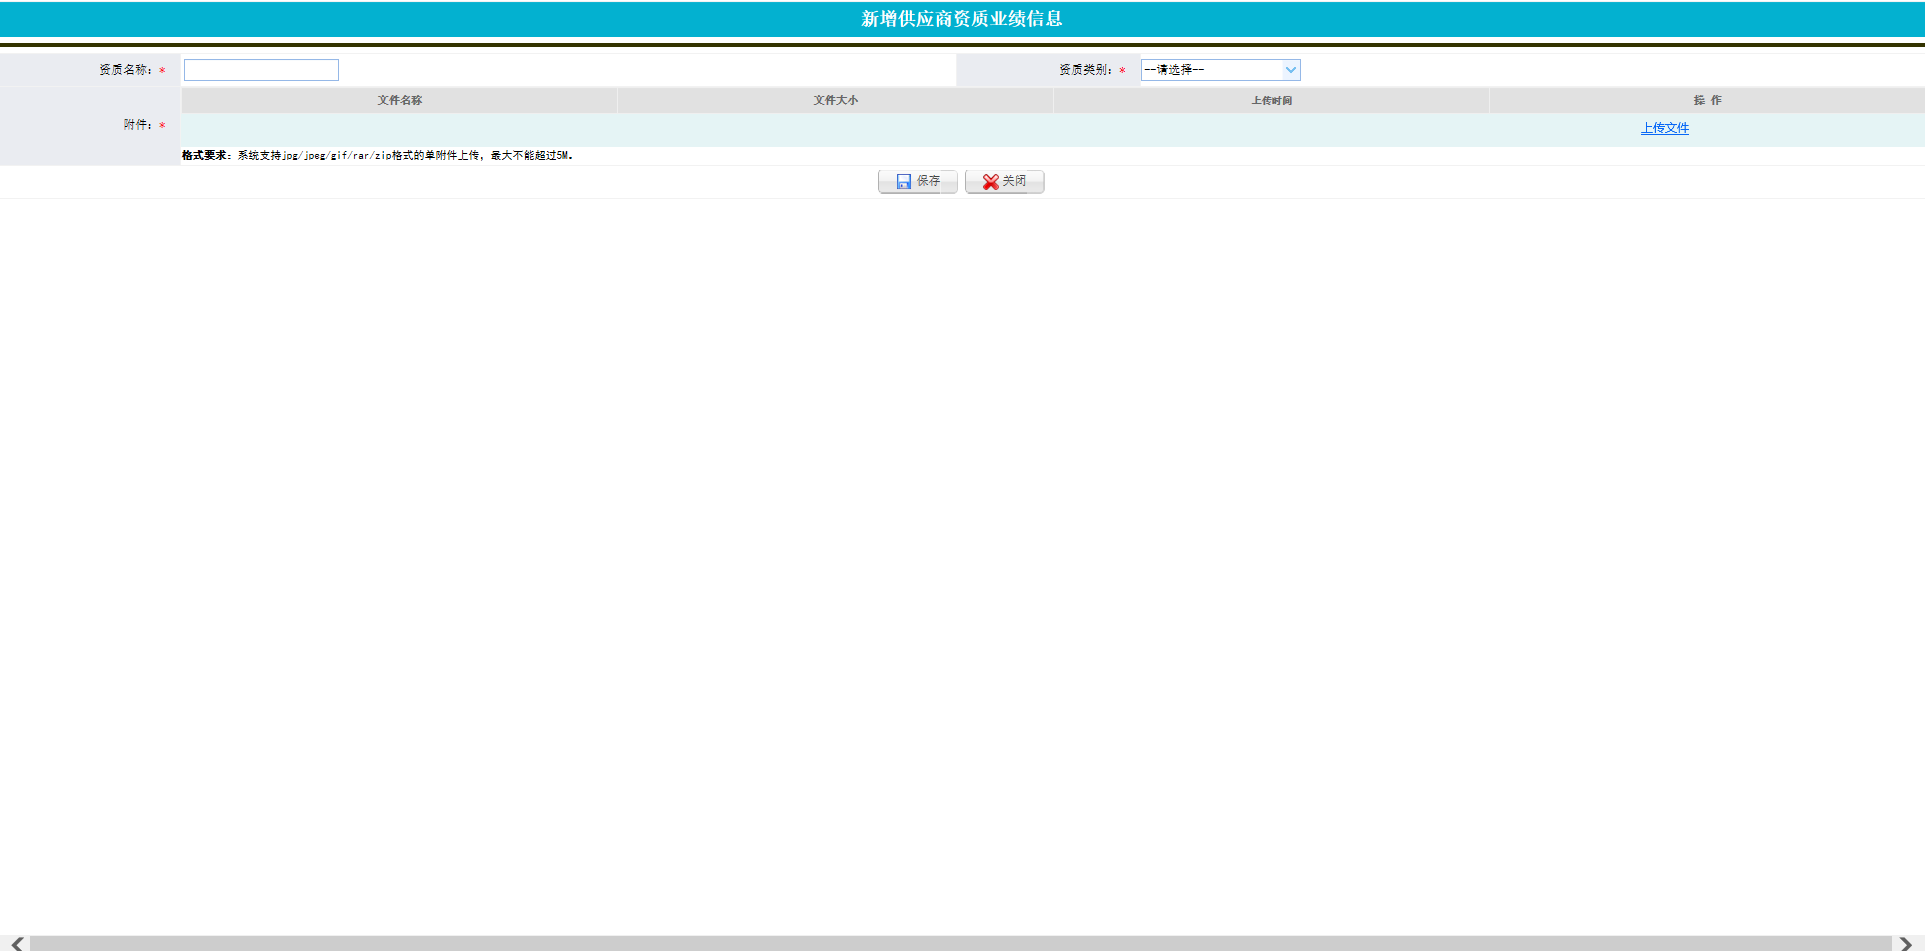Click the page title 新增供应商资质业绩信息
The height and width of the screenshot is (951, 1925).
coord(962,19)
